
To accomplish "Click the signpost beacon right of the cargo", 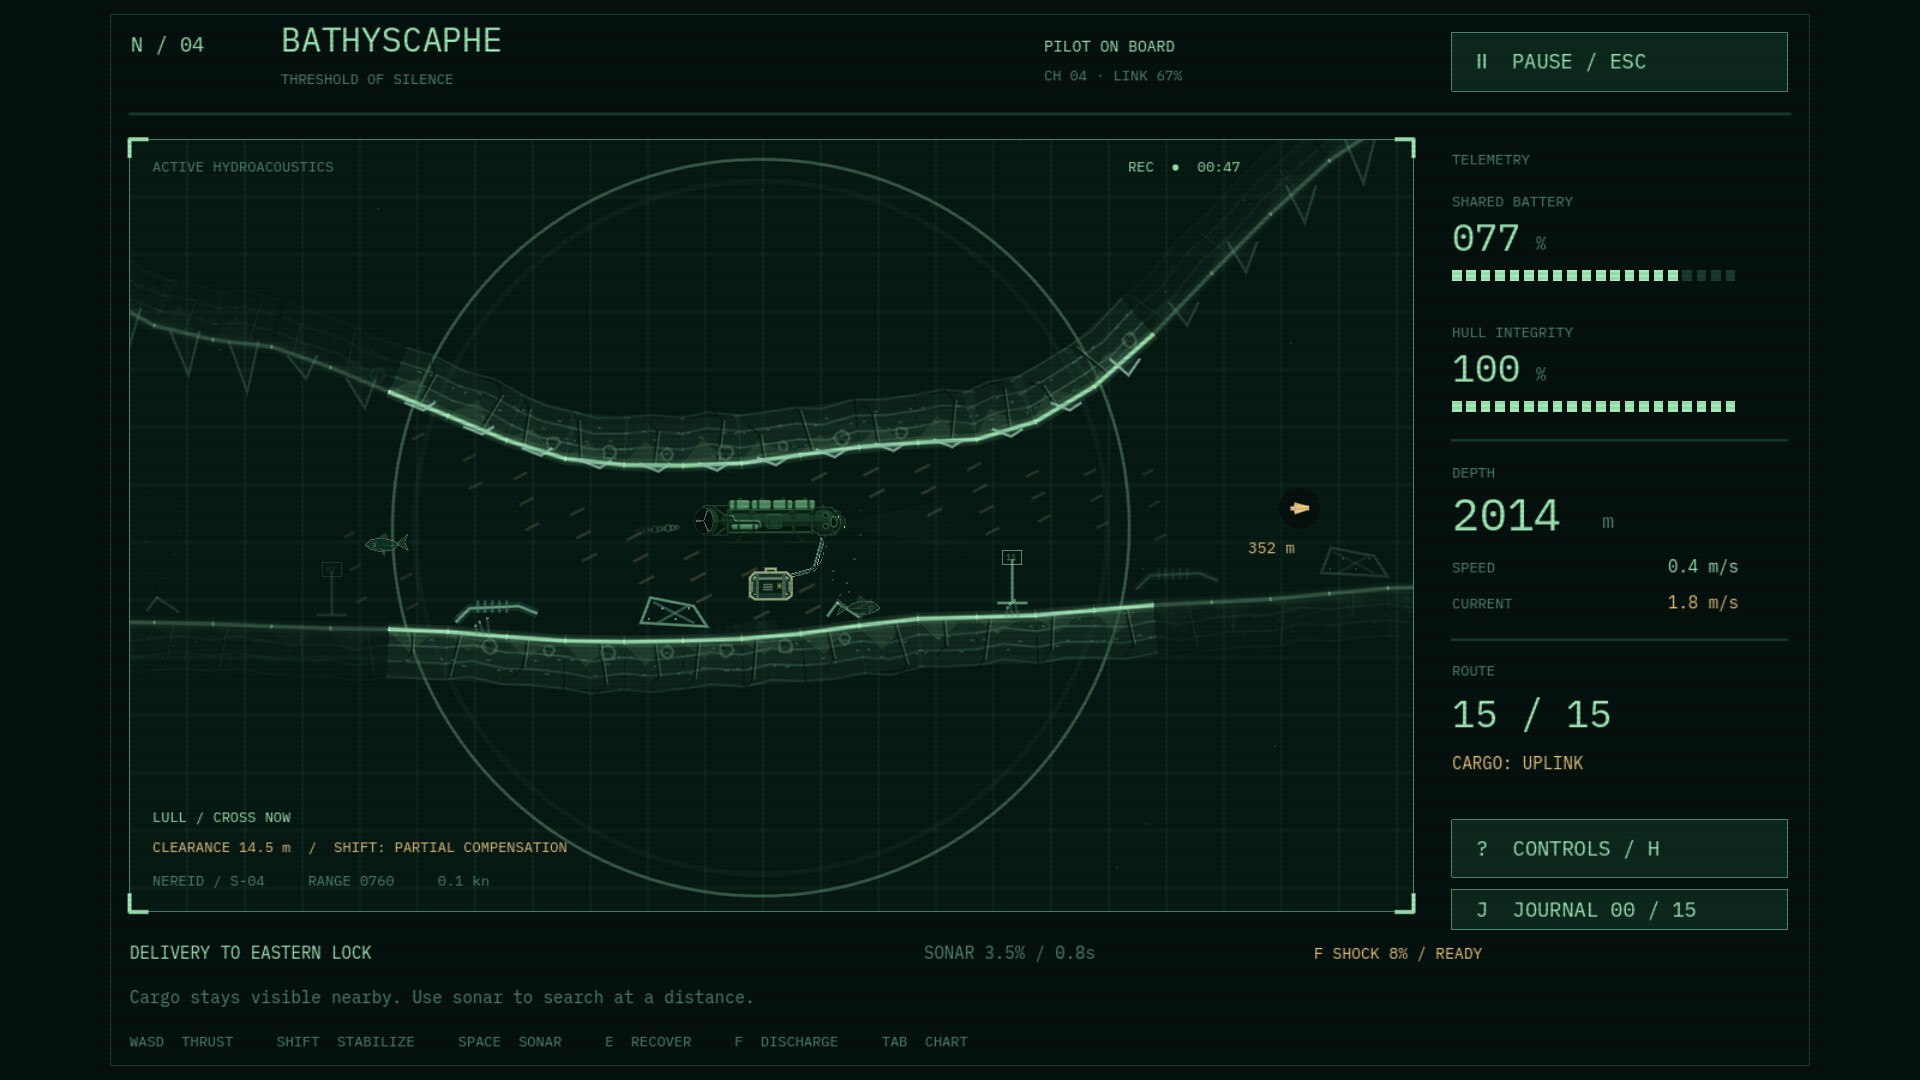I will 1012,580.
